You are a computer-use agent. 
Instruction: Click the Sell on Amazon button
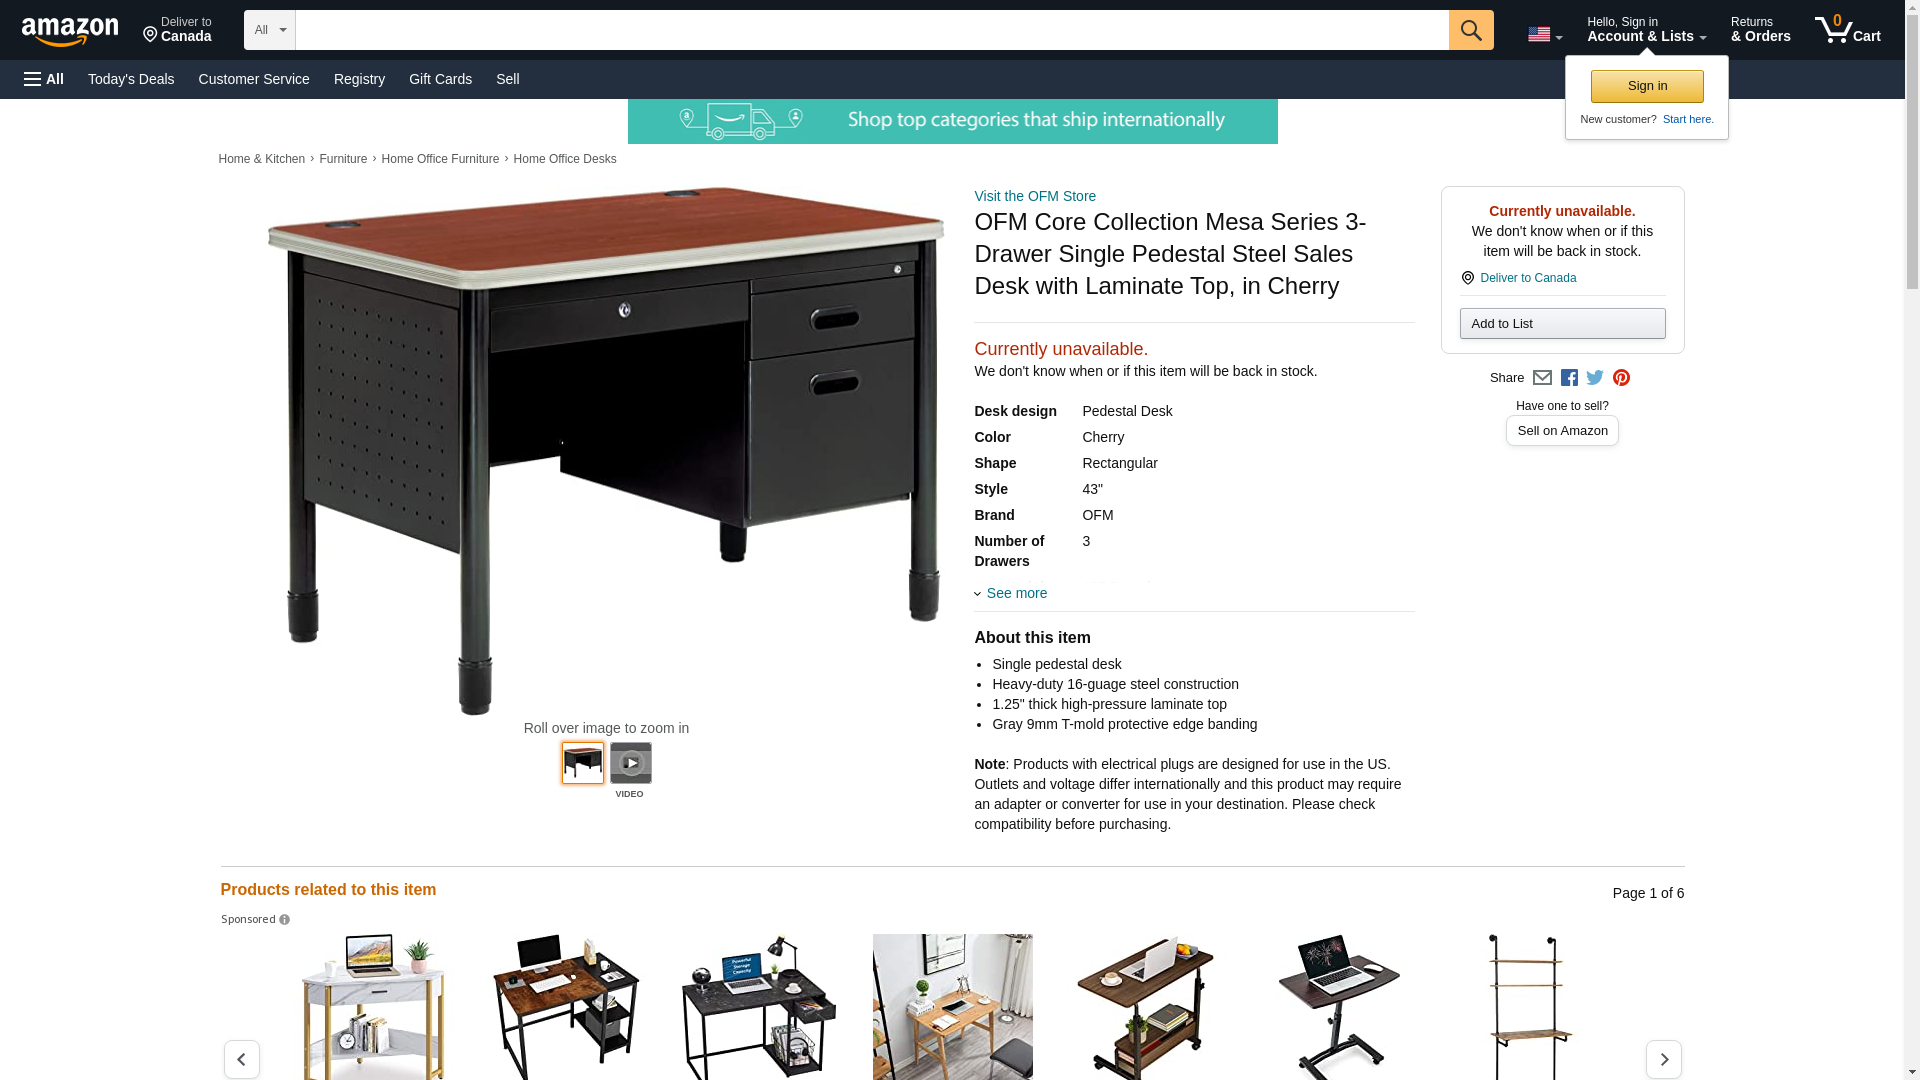[x=1562, y=431]
